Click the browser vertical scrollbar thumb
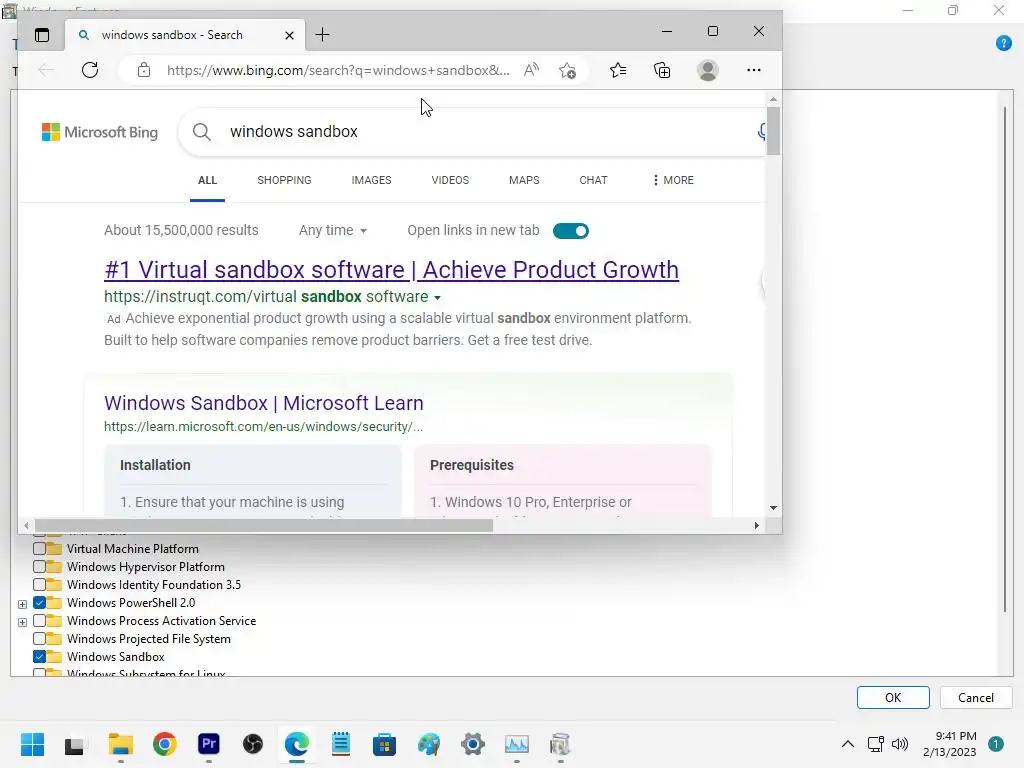This screenshot has height=768, width=1024. (x=773, y=131)
